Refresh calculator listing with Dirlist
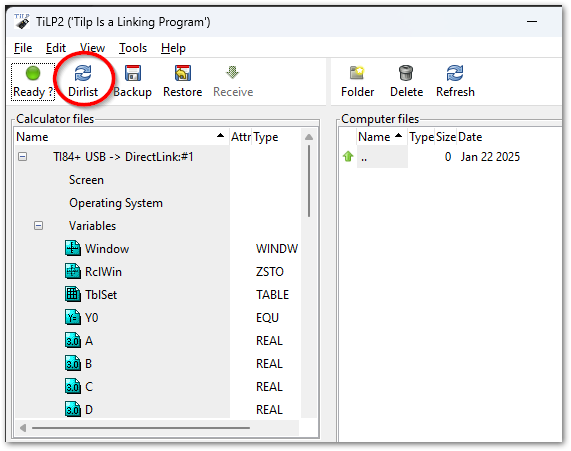This screenshot has width=571, height=451. [83, 82]
